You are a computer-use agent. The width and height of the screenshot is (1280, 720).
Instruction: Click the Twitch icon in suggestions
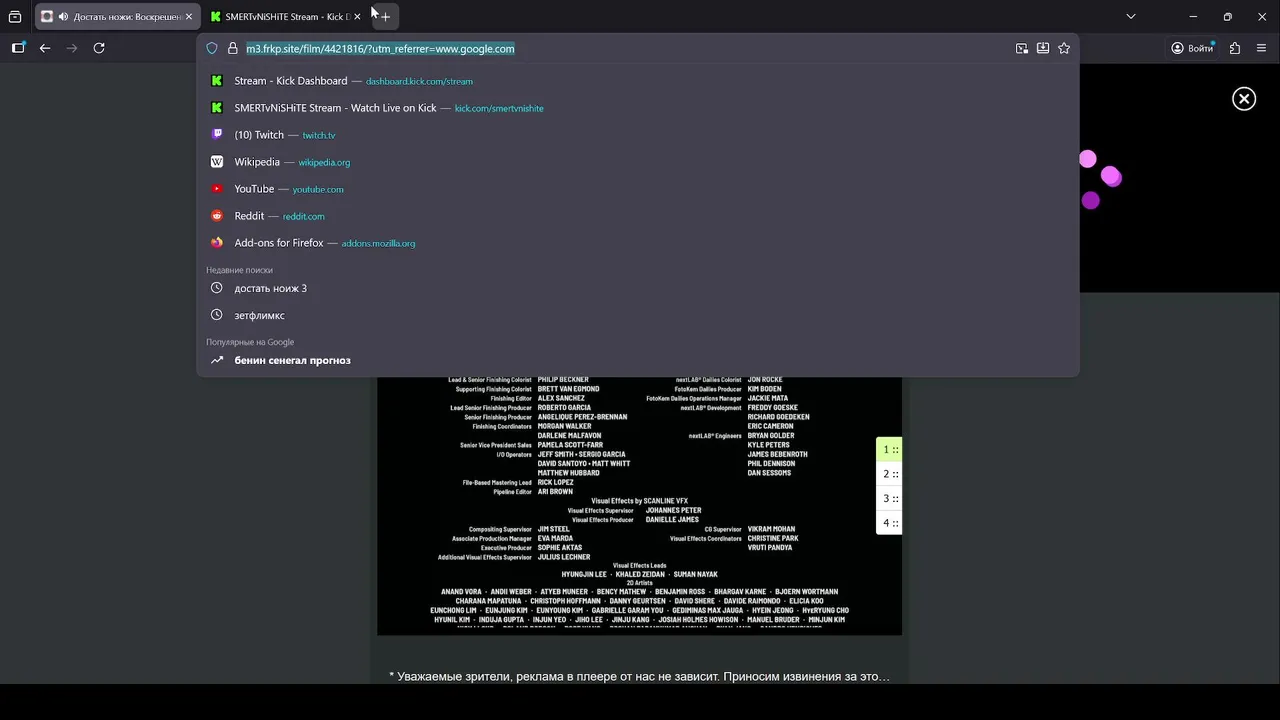pos(217,135)
